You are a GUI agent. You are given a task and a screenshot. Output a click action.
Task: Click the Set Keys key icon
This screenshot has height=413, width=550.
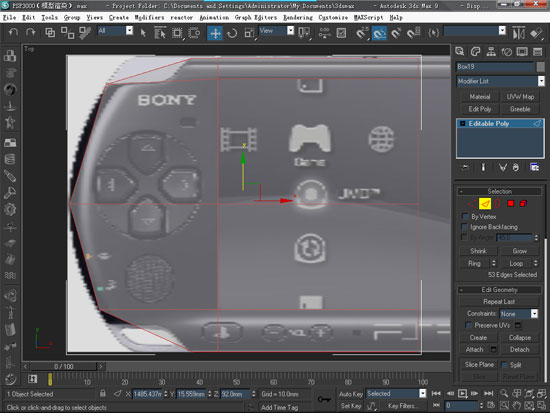[x=324, y=399]
